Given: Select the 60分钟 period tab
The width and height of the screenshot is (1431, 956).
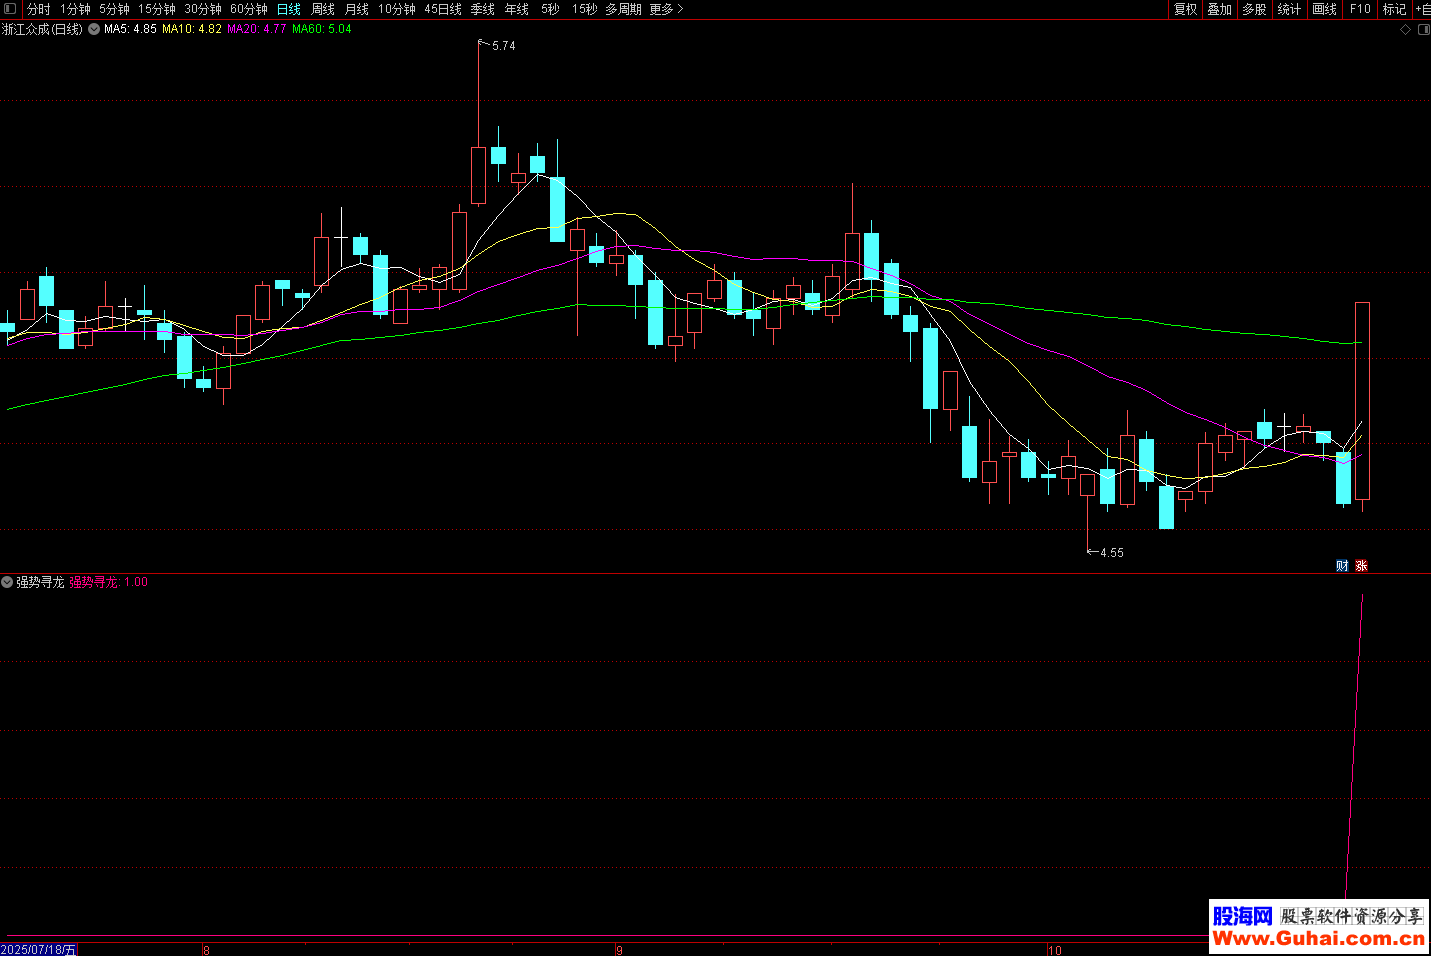Looking at the screenshot, I should (249, 9).
